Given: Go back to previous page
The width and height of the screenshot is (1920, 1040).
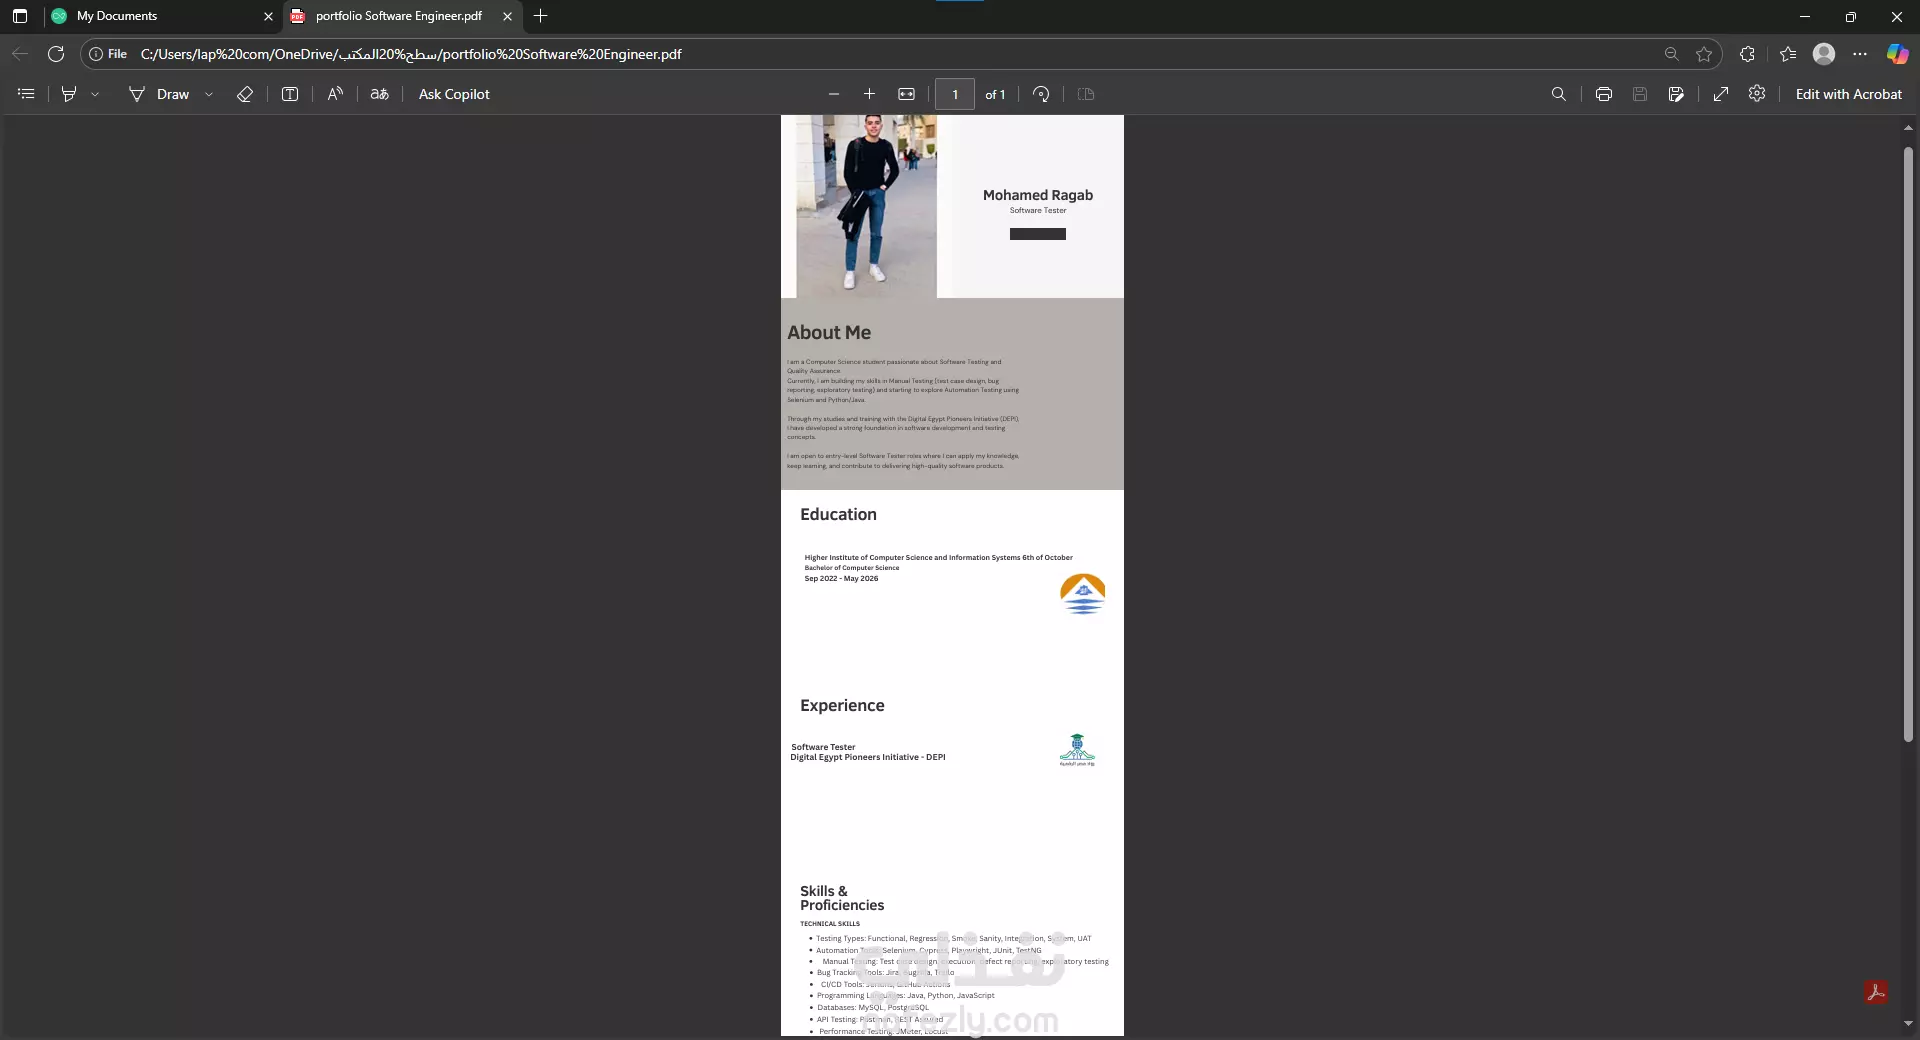Looking at the screenshot, I should (x=20, y=54).
